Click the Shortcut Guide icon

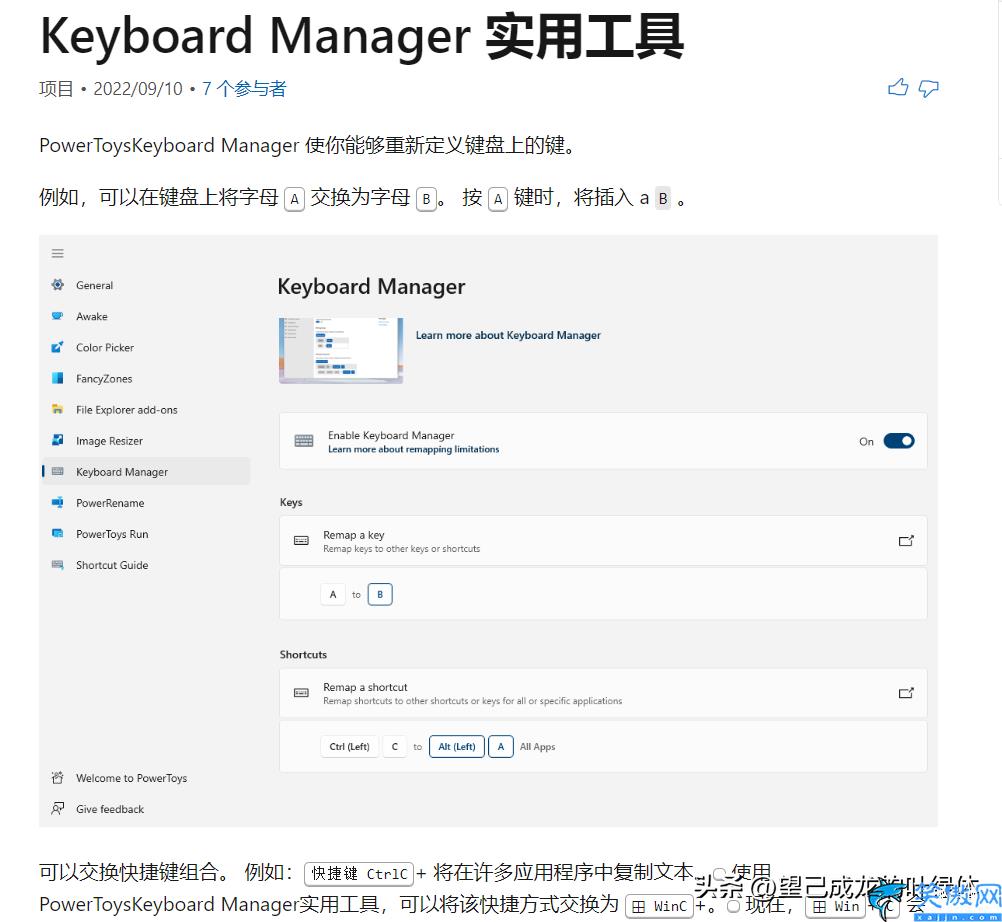tap(58, 565)
